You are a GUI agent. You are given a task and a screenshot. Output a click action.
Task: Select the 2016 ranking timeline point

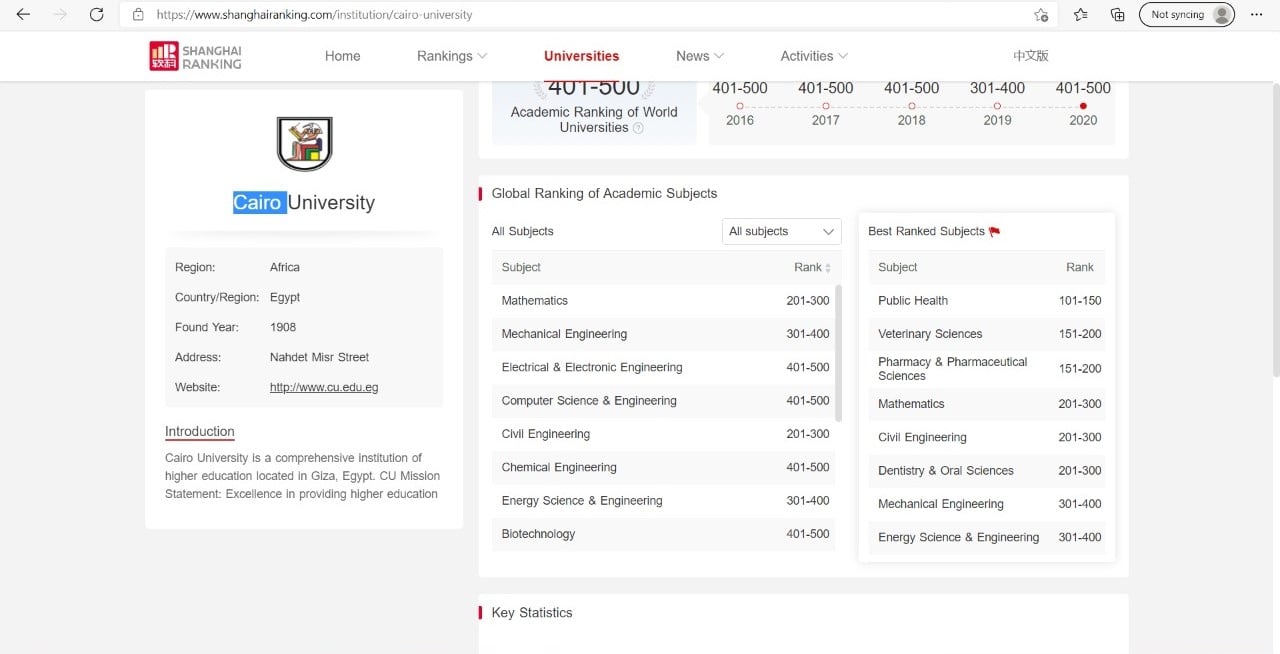tap(740, 106)
